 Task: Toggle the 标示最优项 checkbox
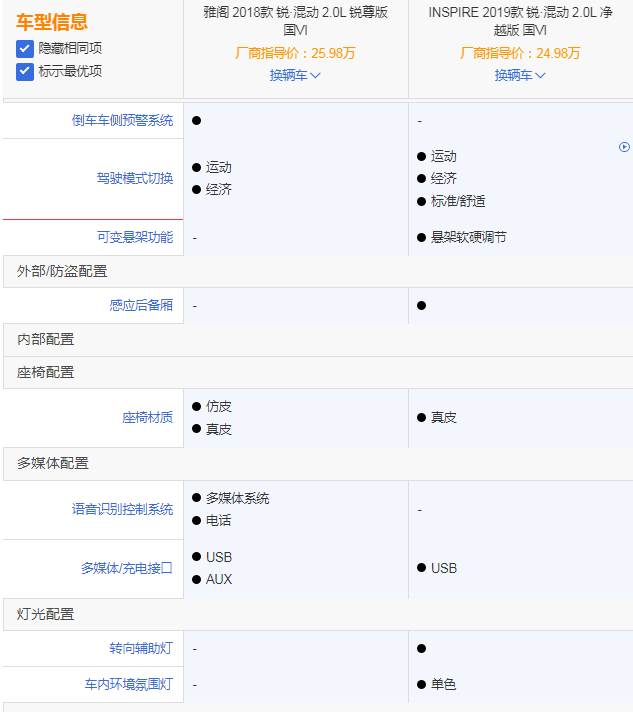[25, 71]
